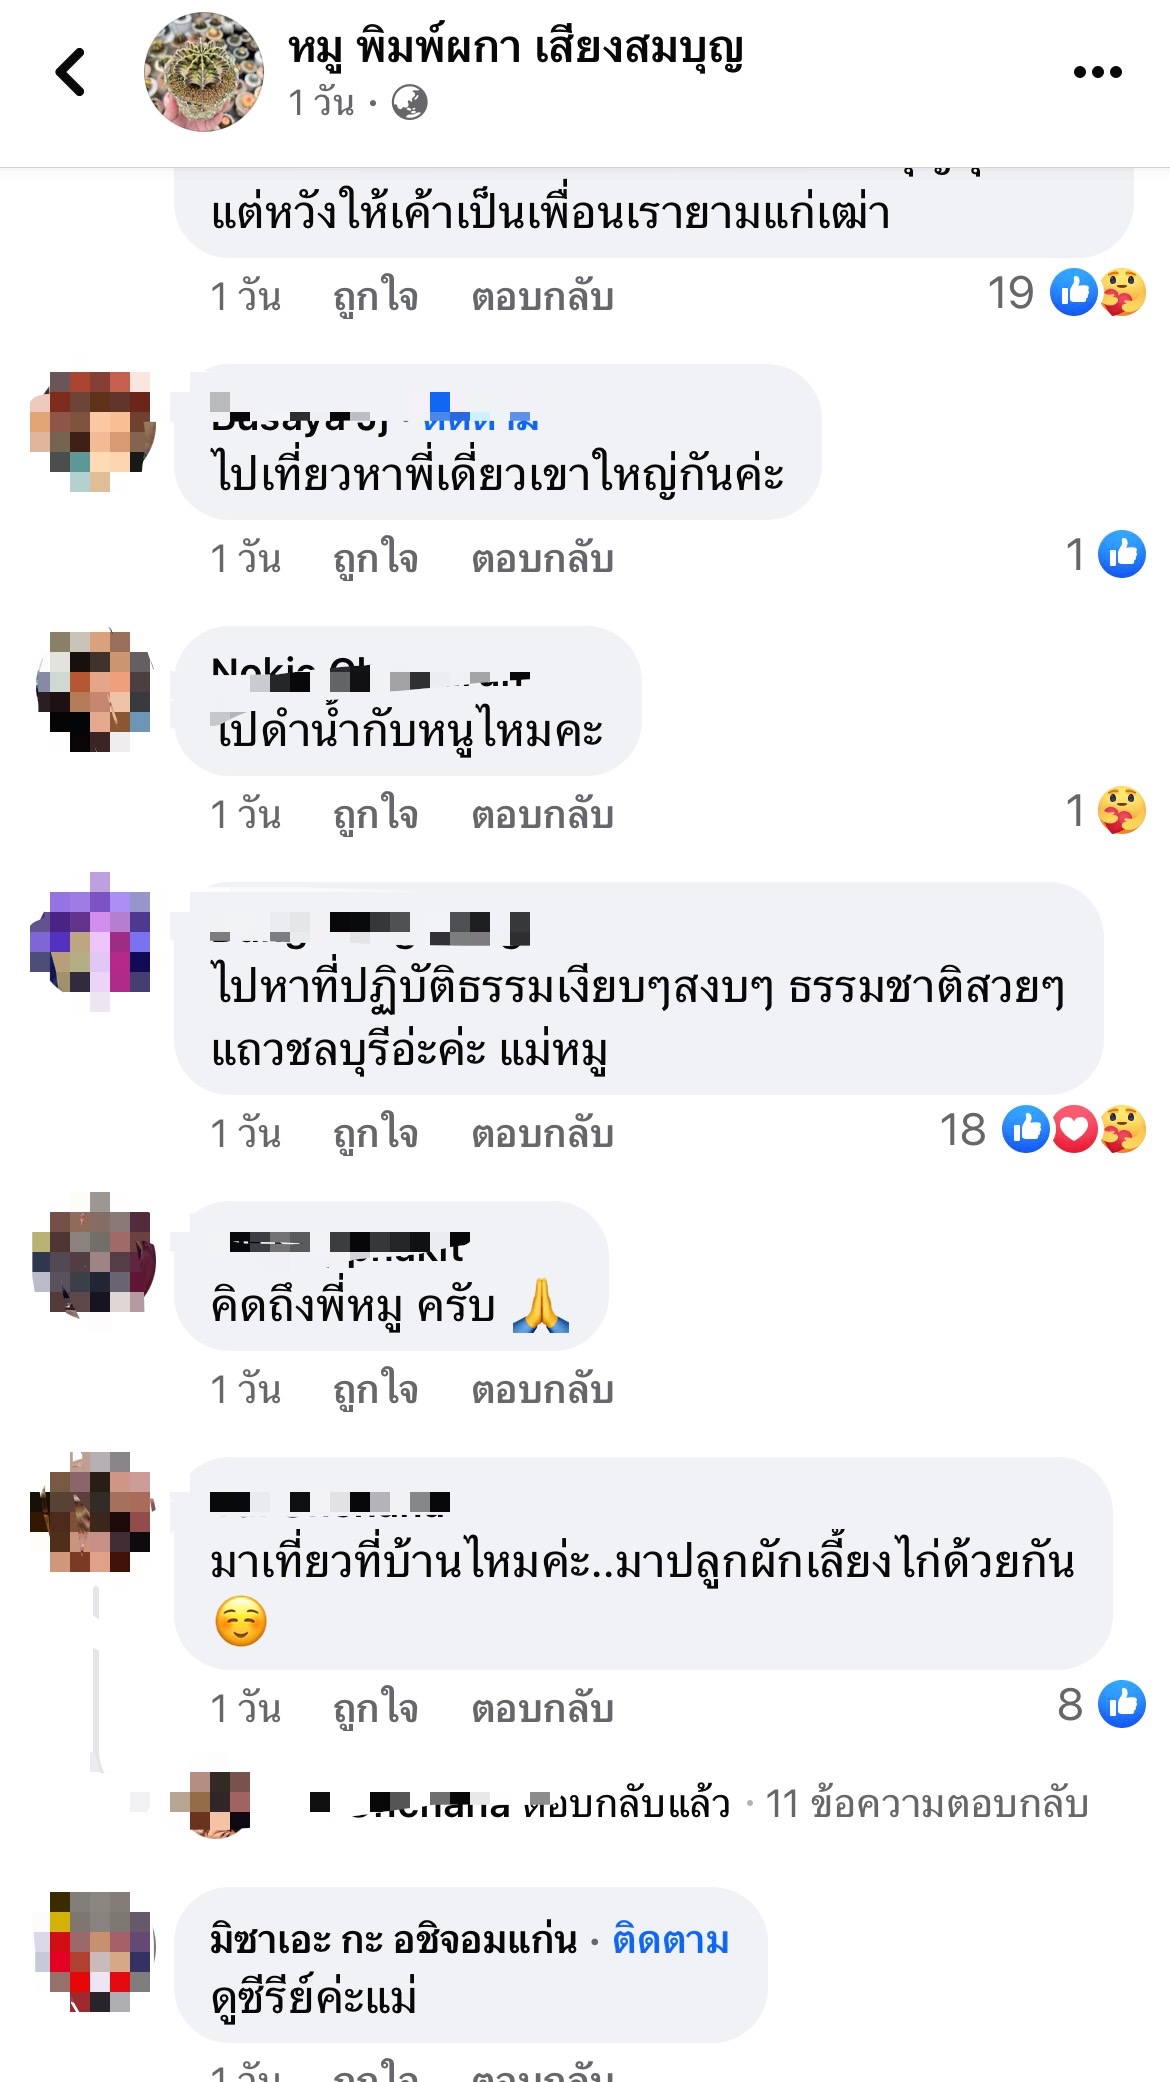Screen dimensions: 1170x2082
Task: Open มิซาเอะ กะ อชิจอมแก่น profile name
Action: 394,1940
